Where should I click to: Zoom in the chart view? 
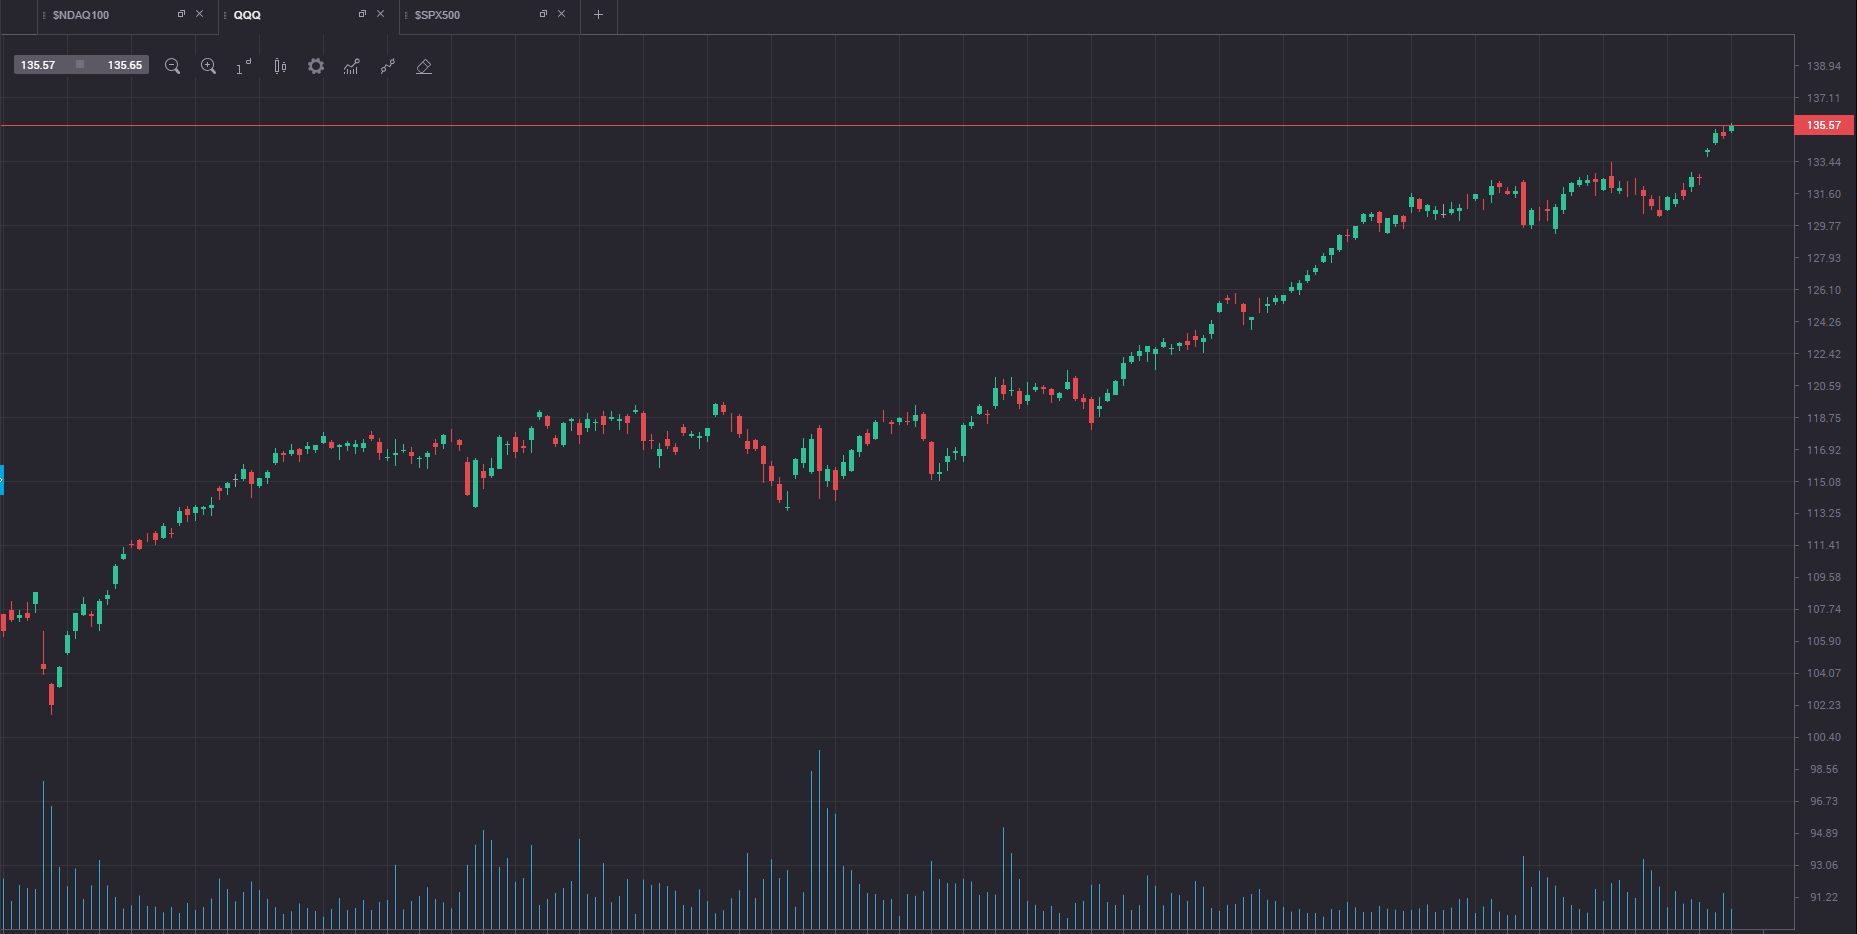(208, 66)
